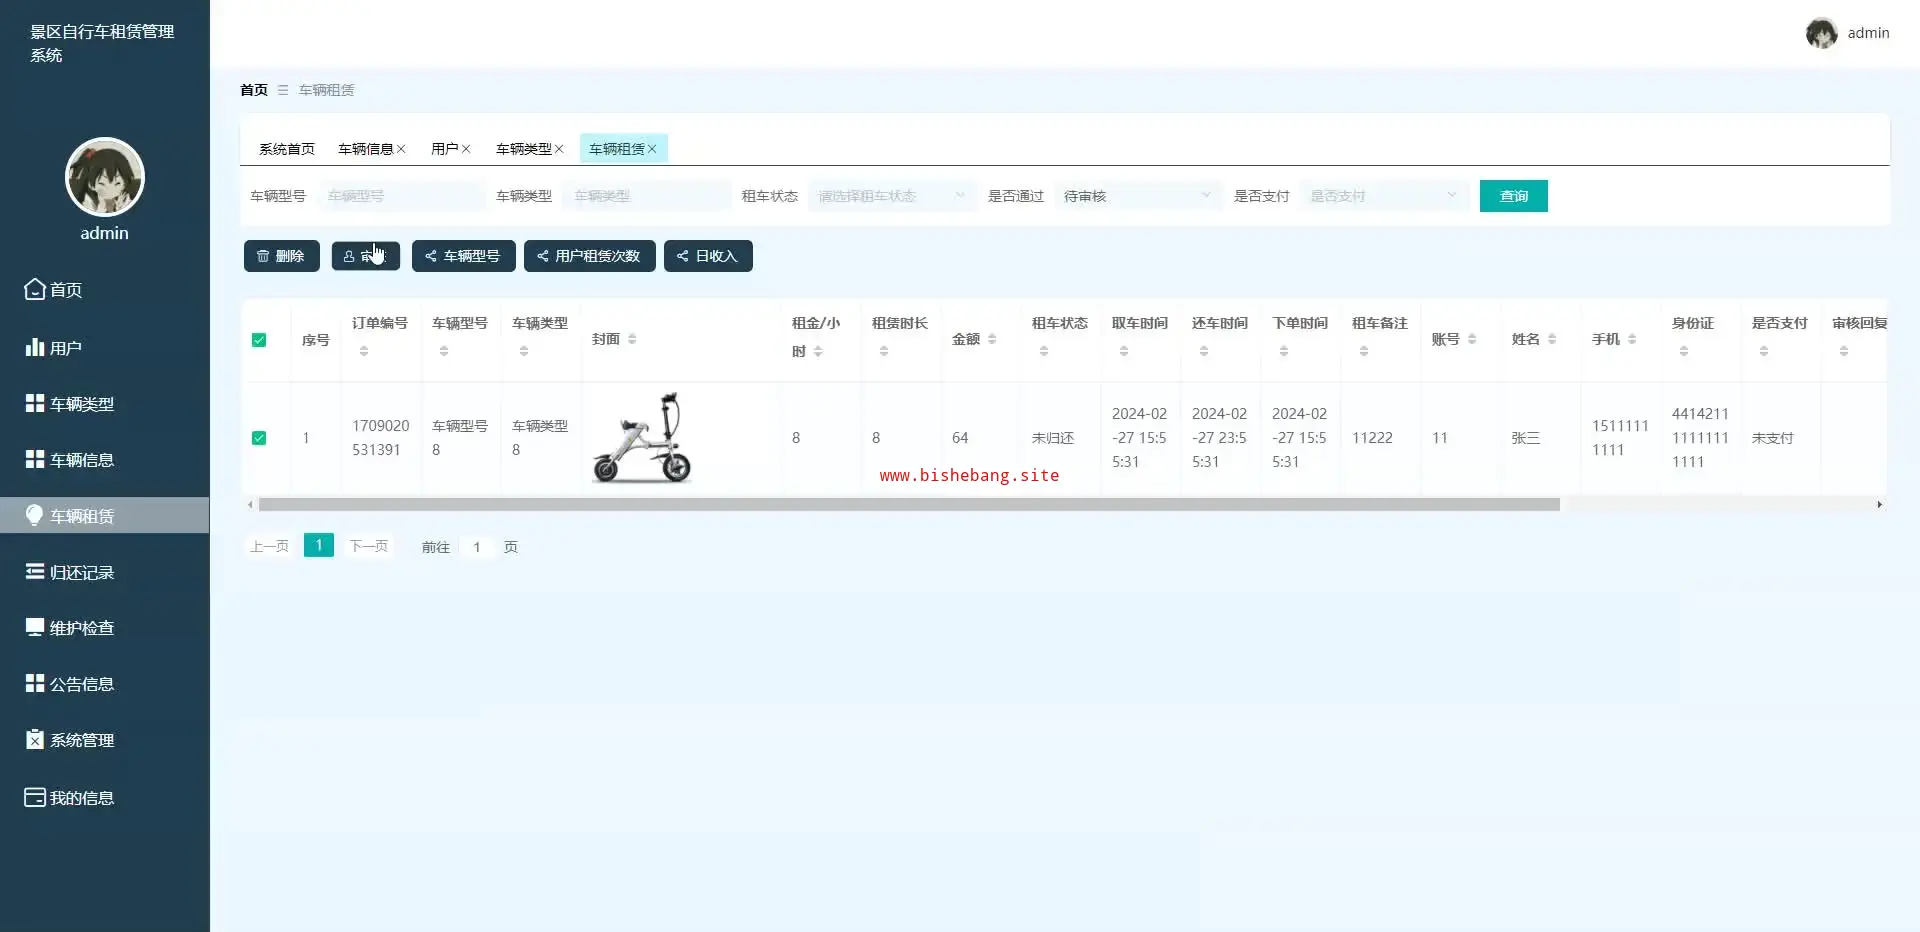The image size is (1920, 932).
Task: Switch to the 车辆类型 tab
Action: click(524, 149)
